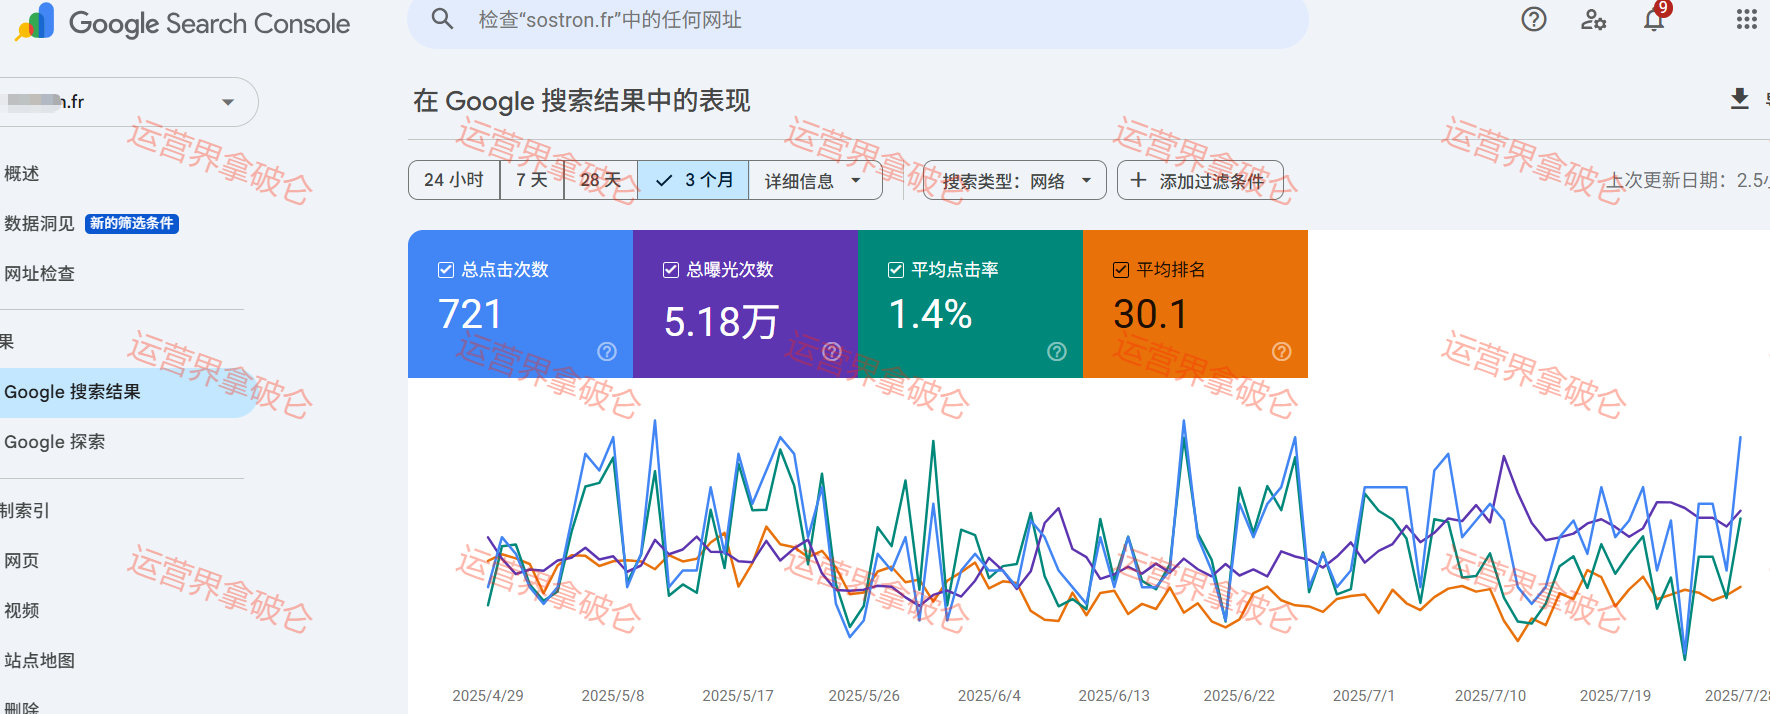Click plus icon in 添加过滤条件
1770x714 pixels.
(1138, 180)
